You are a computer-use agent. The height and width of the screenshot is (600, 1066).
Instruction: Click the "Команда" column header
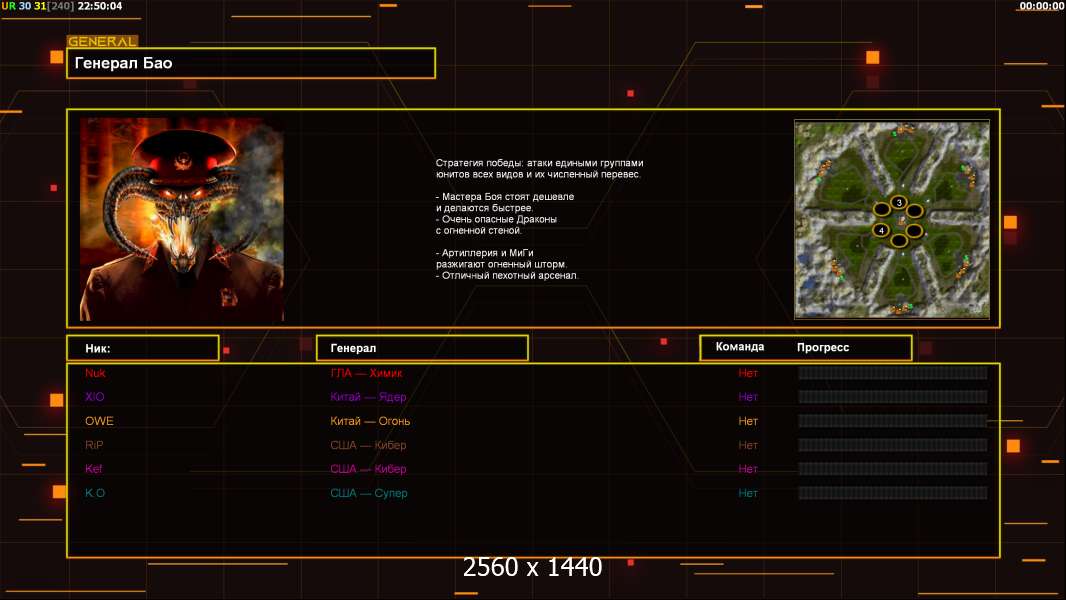pyautogui.click(x=740, y=347)
